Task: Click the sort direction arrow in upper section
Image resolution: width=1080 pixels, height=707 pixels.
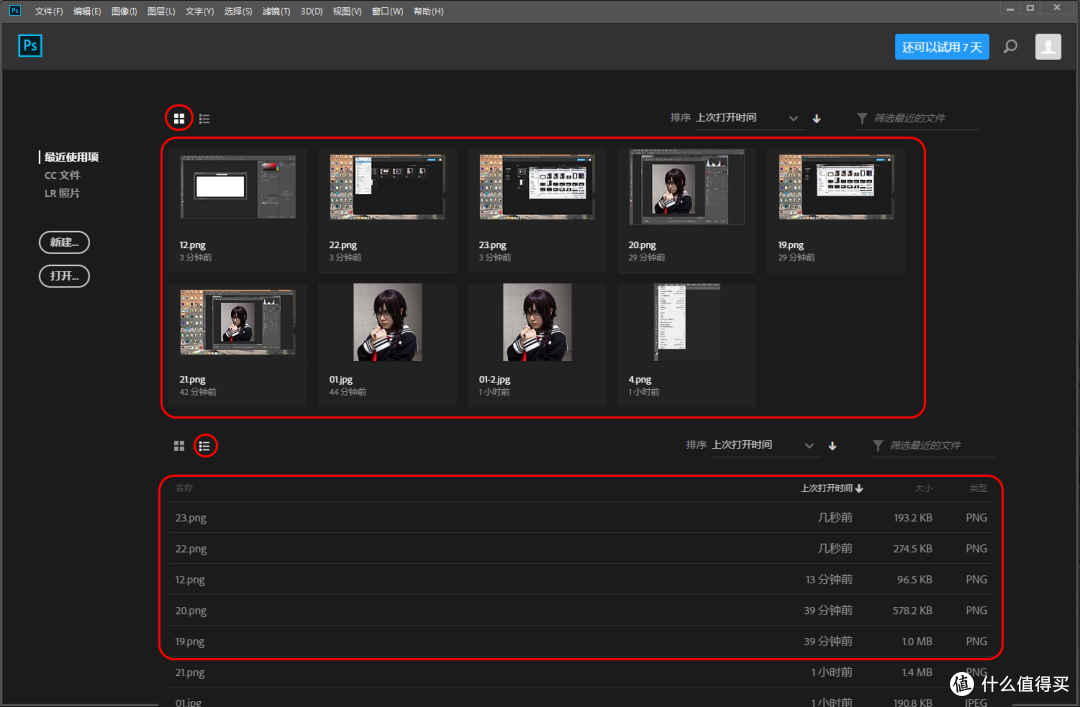Action: [x=816, y=118]
